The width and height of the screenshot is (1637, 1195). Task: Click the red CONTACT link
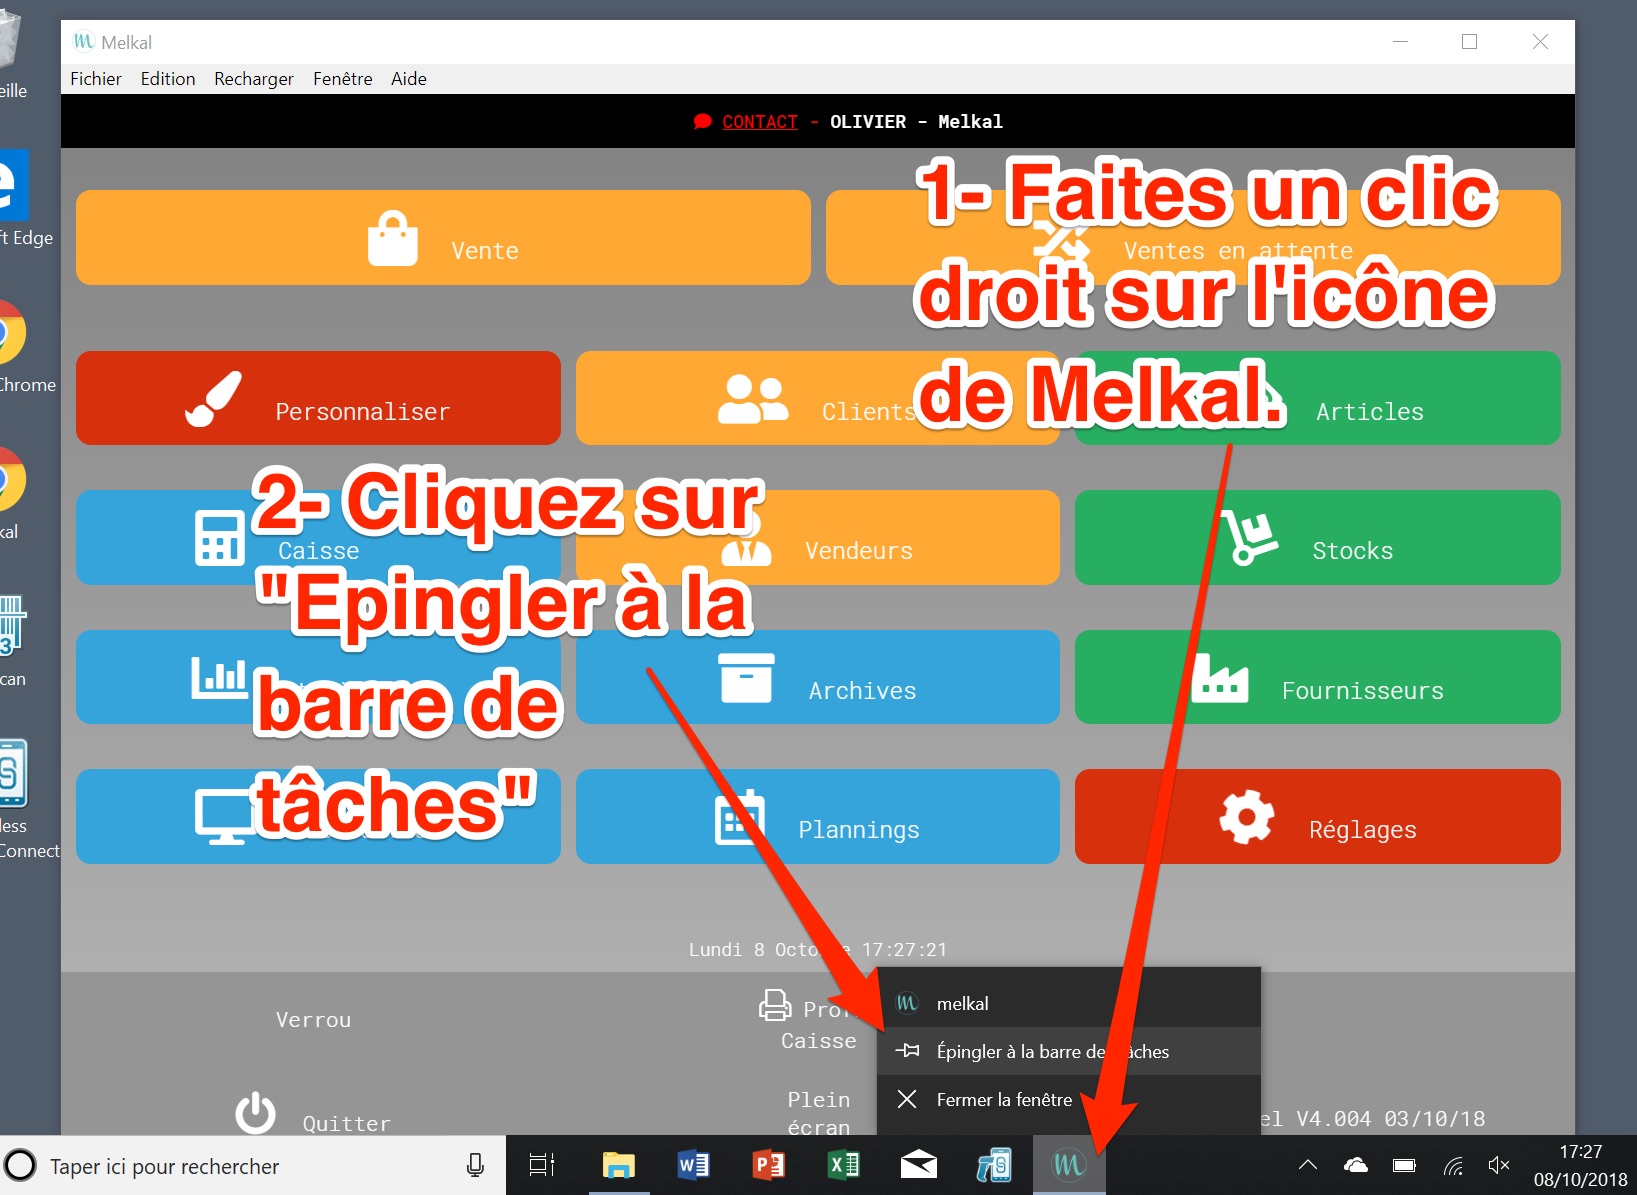pos(760,122)
